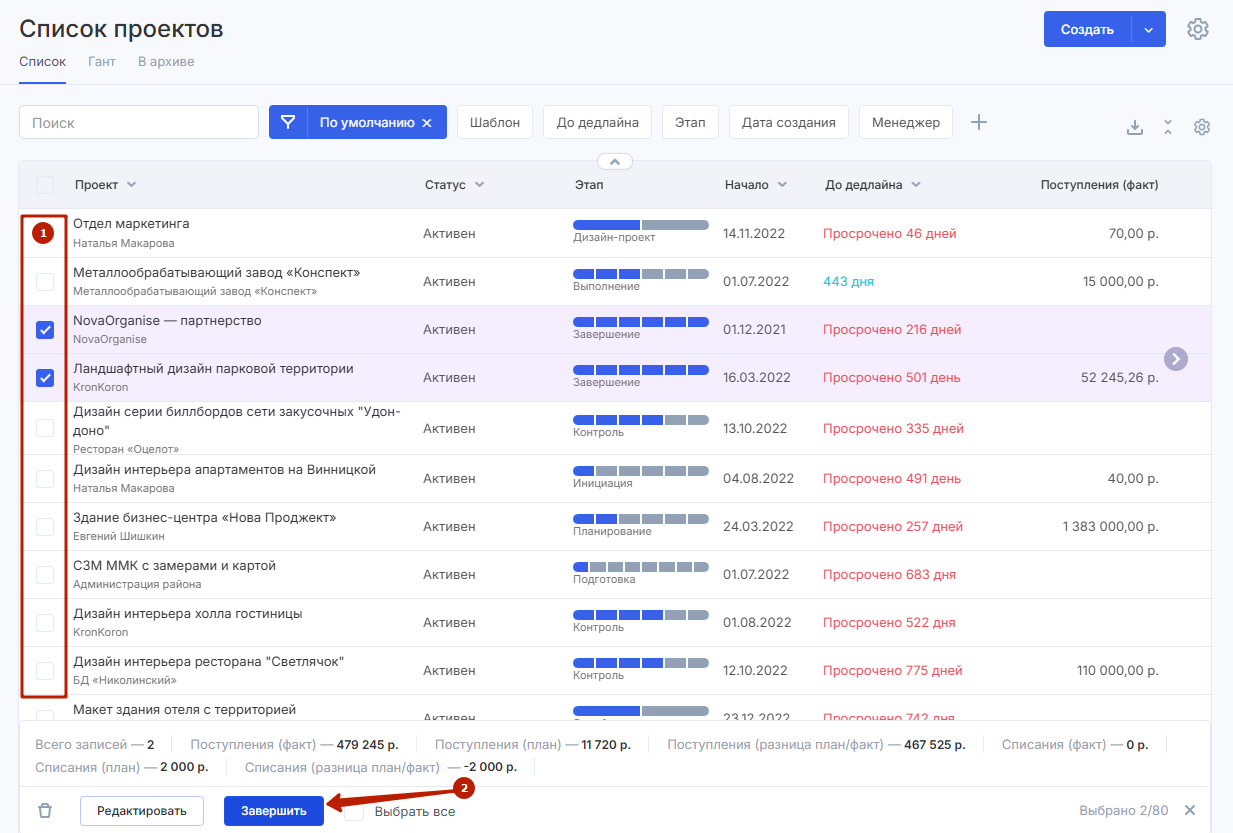Remove the По умолчанию filter with X
The height and width of the screenshot is (833, 1233).
click(x=427, y=123)
